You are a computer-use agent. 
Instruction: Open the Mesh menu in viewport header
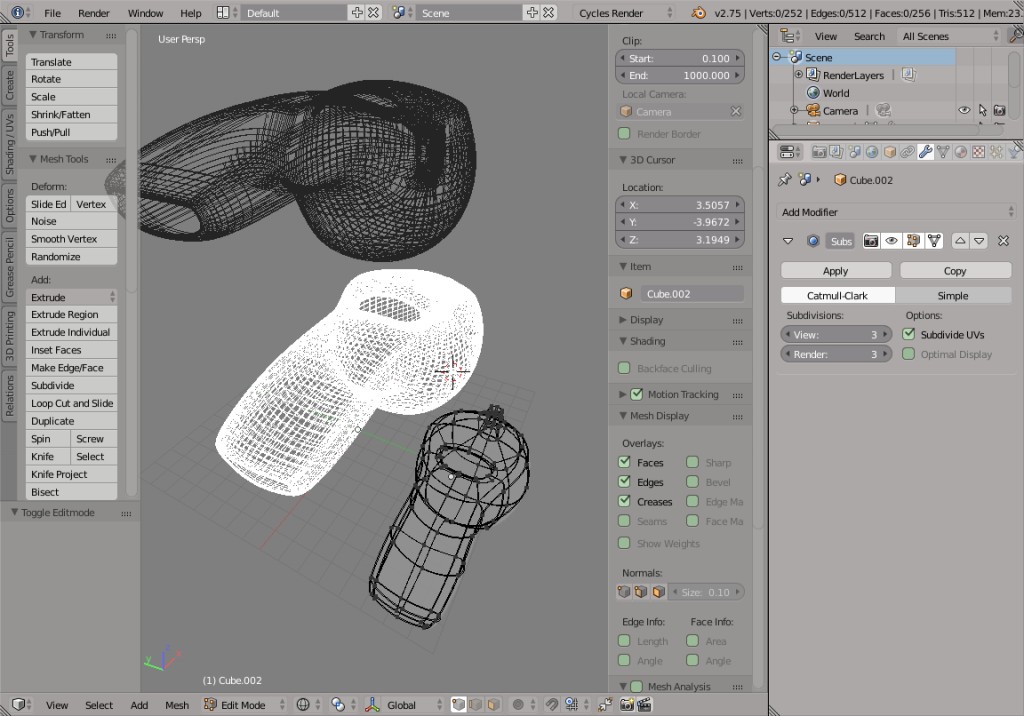(177, 704)
